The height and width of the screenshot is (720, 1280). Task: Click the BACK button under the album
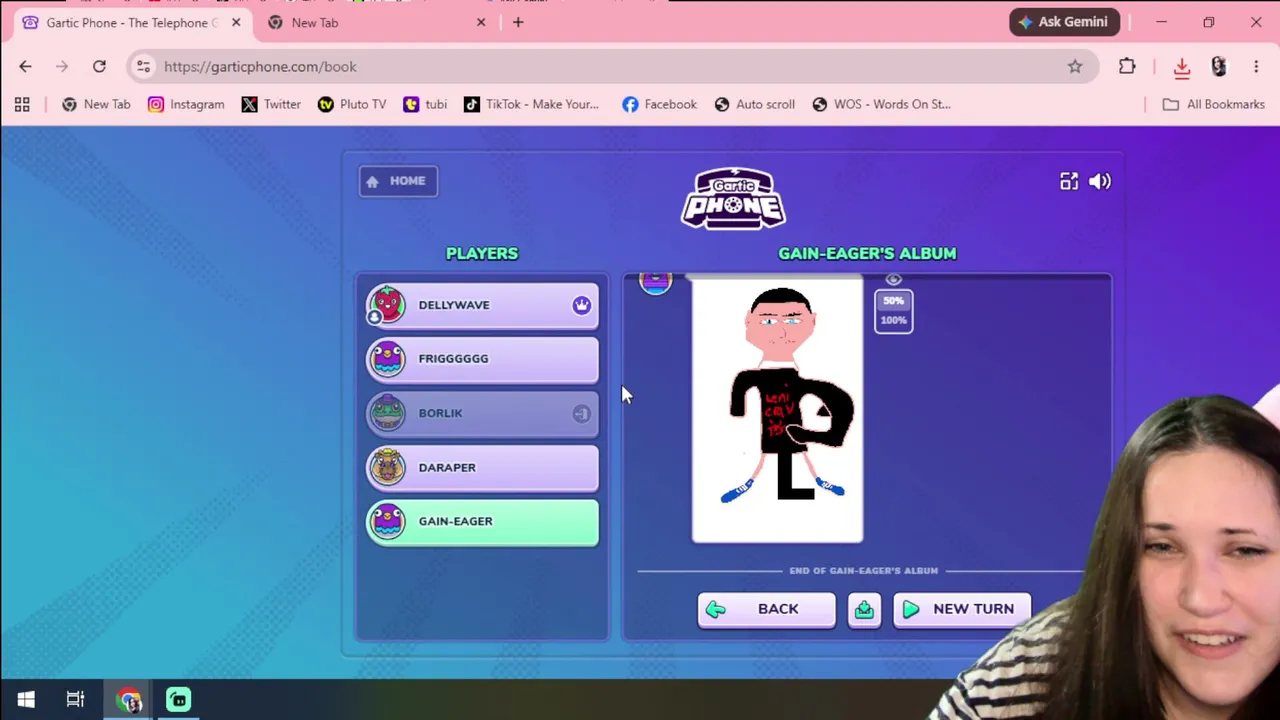point(766,609)
